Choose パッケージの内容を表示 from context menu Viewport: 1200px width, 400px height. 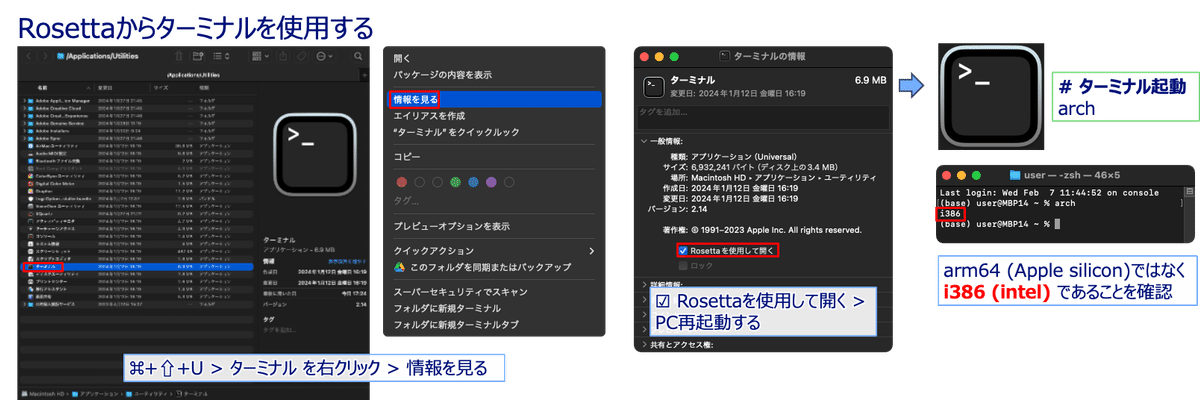pos(442,75)
